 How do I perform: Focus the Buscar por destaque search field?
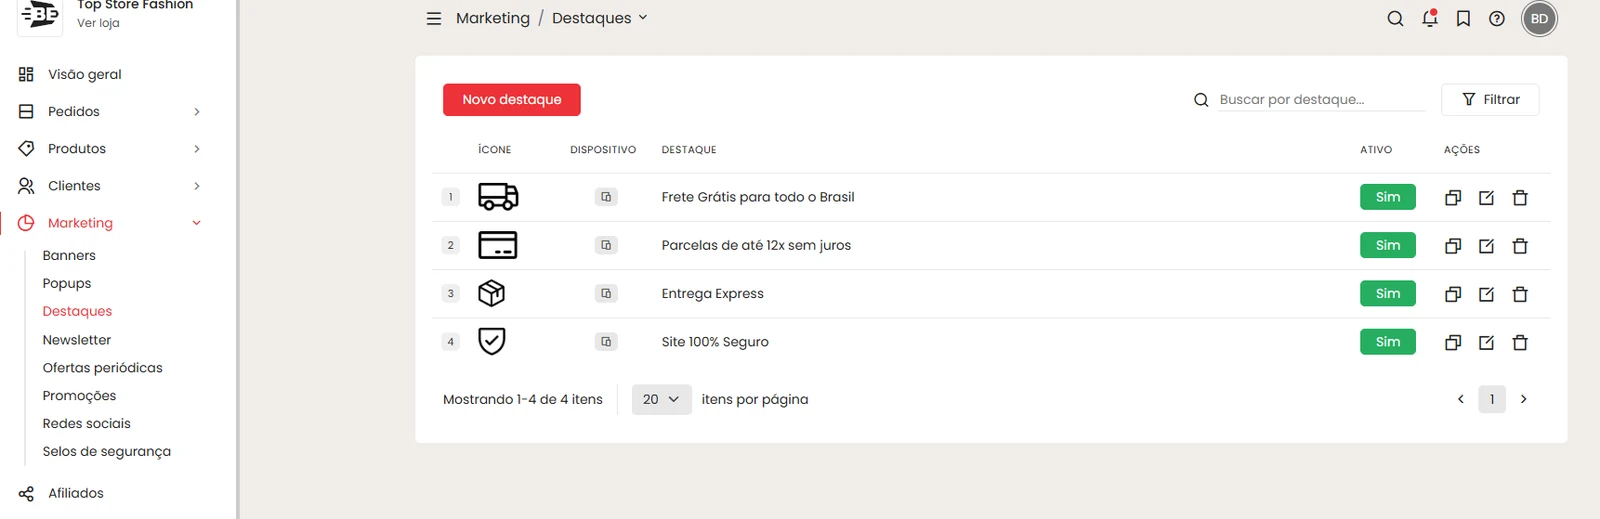pyautogui.click(x=1321, y=99)
